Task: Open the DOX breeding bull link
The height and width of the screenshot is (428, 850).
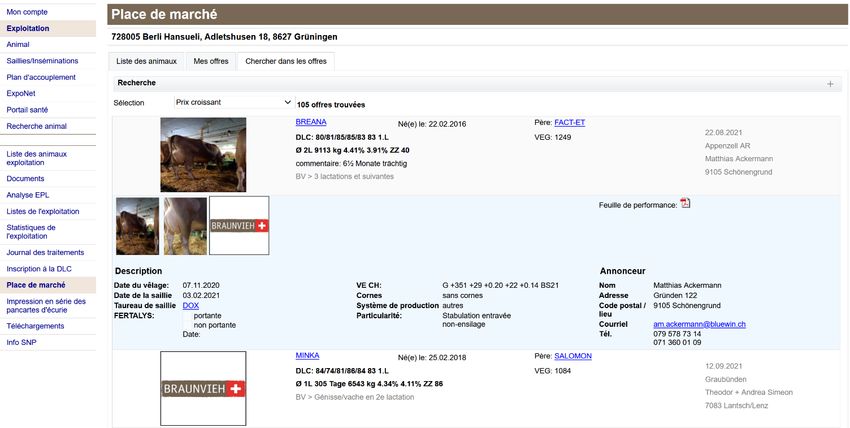Action: (190, 305)
